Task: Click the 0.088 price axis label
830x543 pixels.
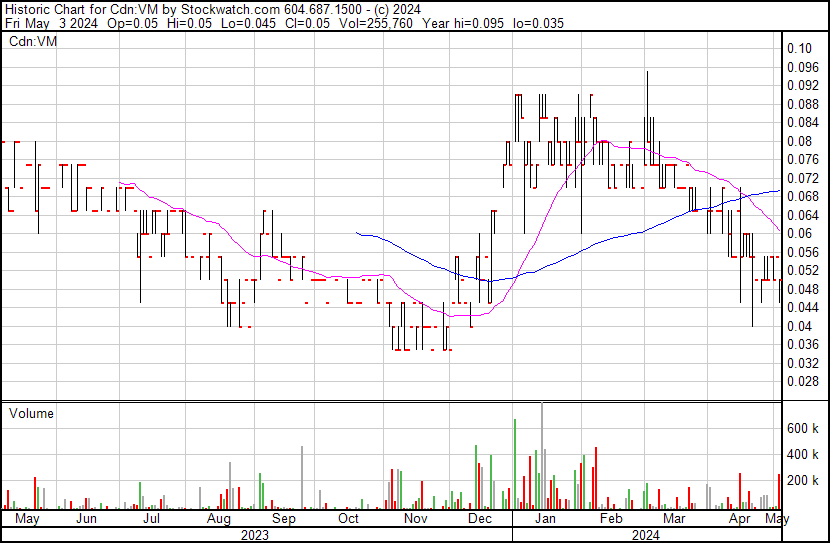Action: click(803, 104)
